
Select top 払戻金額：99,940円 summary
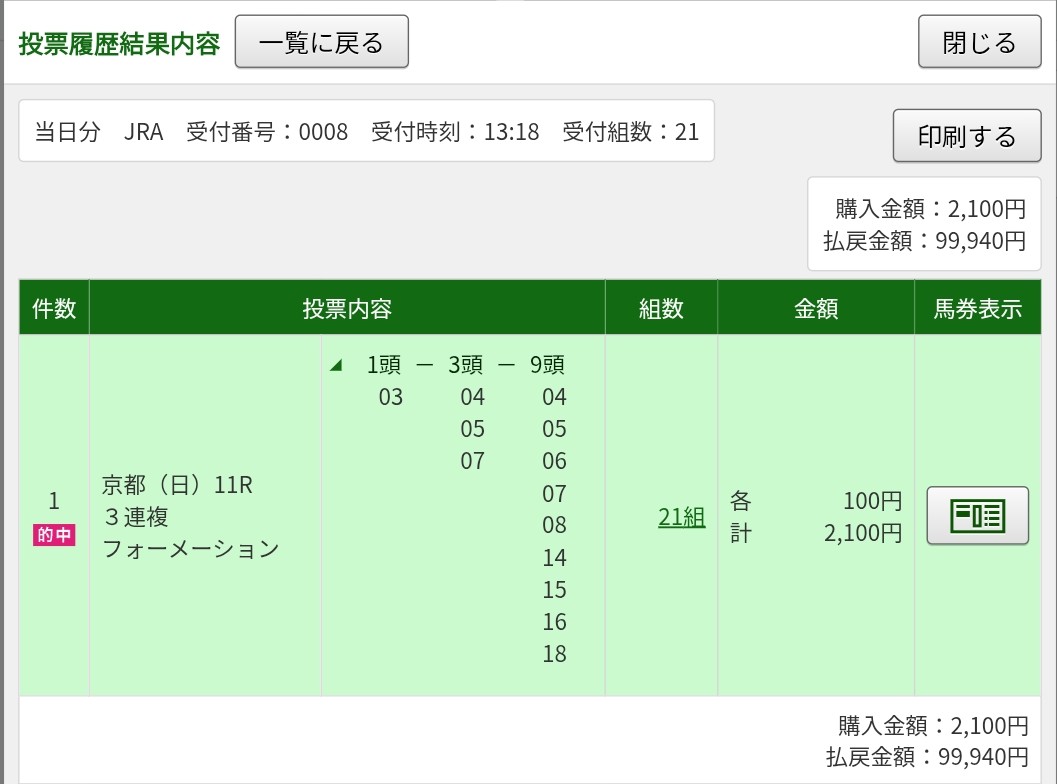924,241
